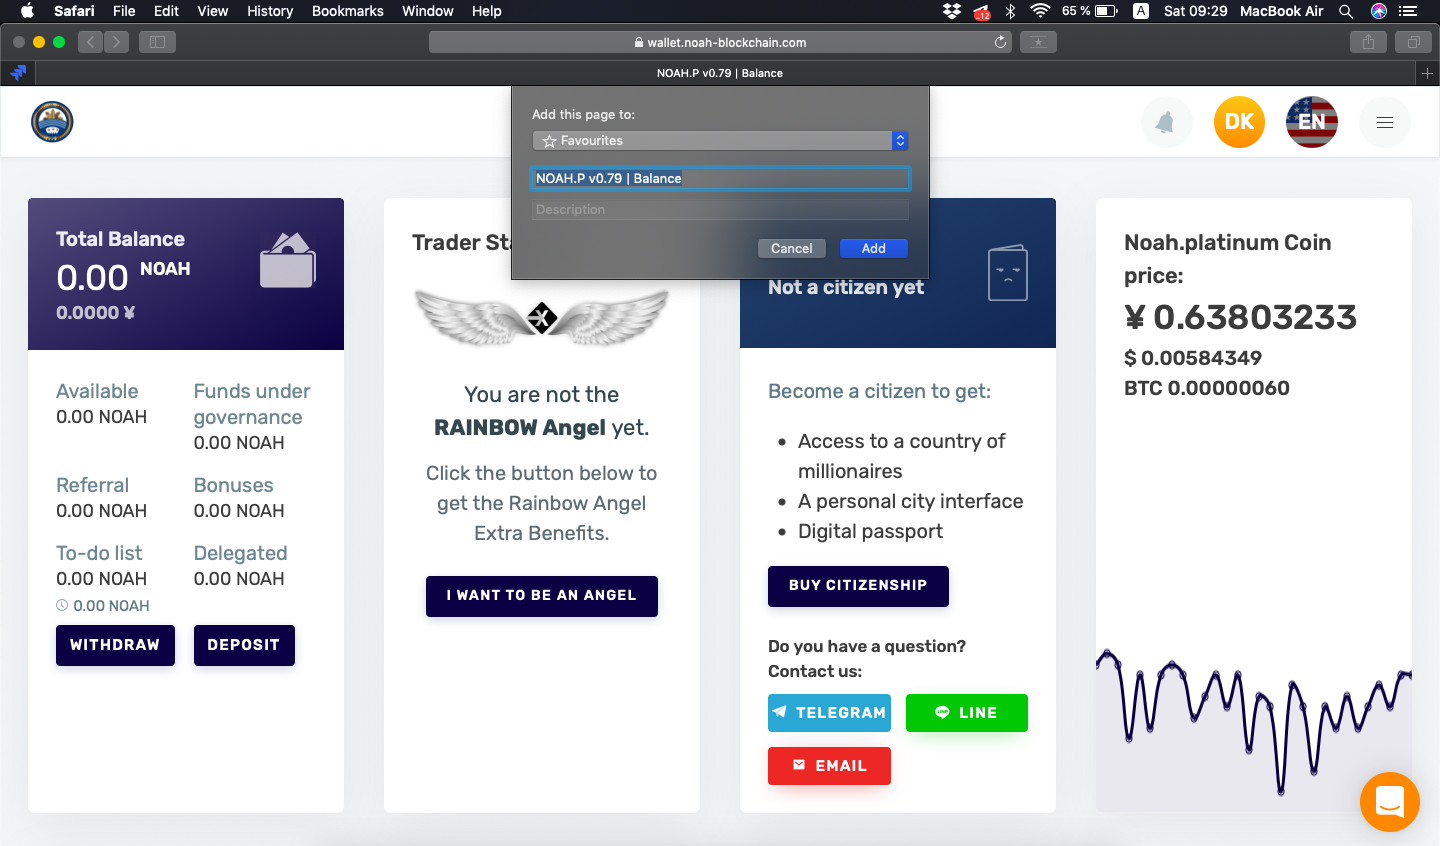Click the bookmarks star button in toolbar
1440x846 pixels.
(x=1038, y=42)
